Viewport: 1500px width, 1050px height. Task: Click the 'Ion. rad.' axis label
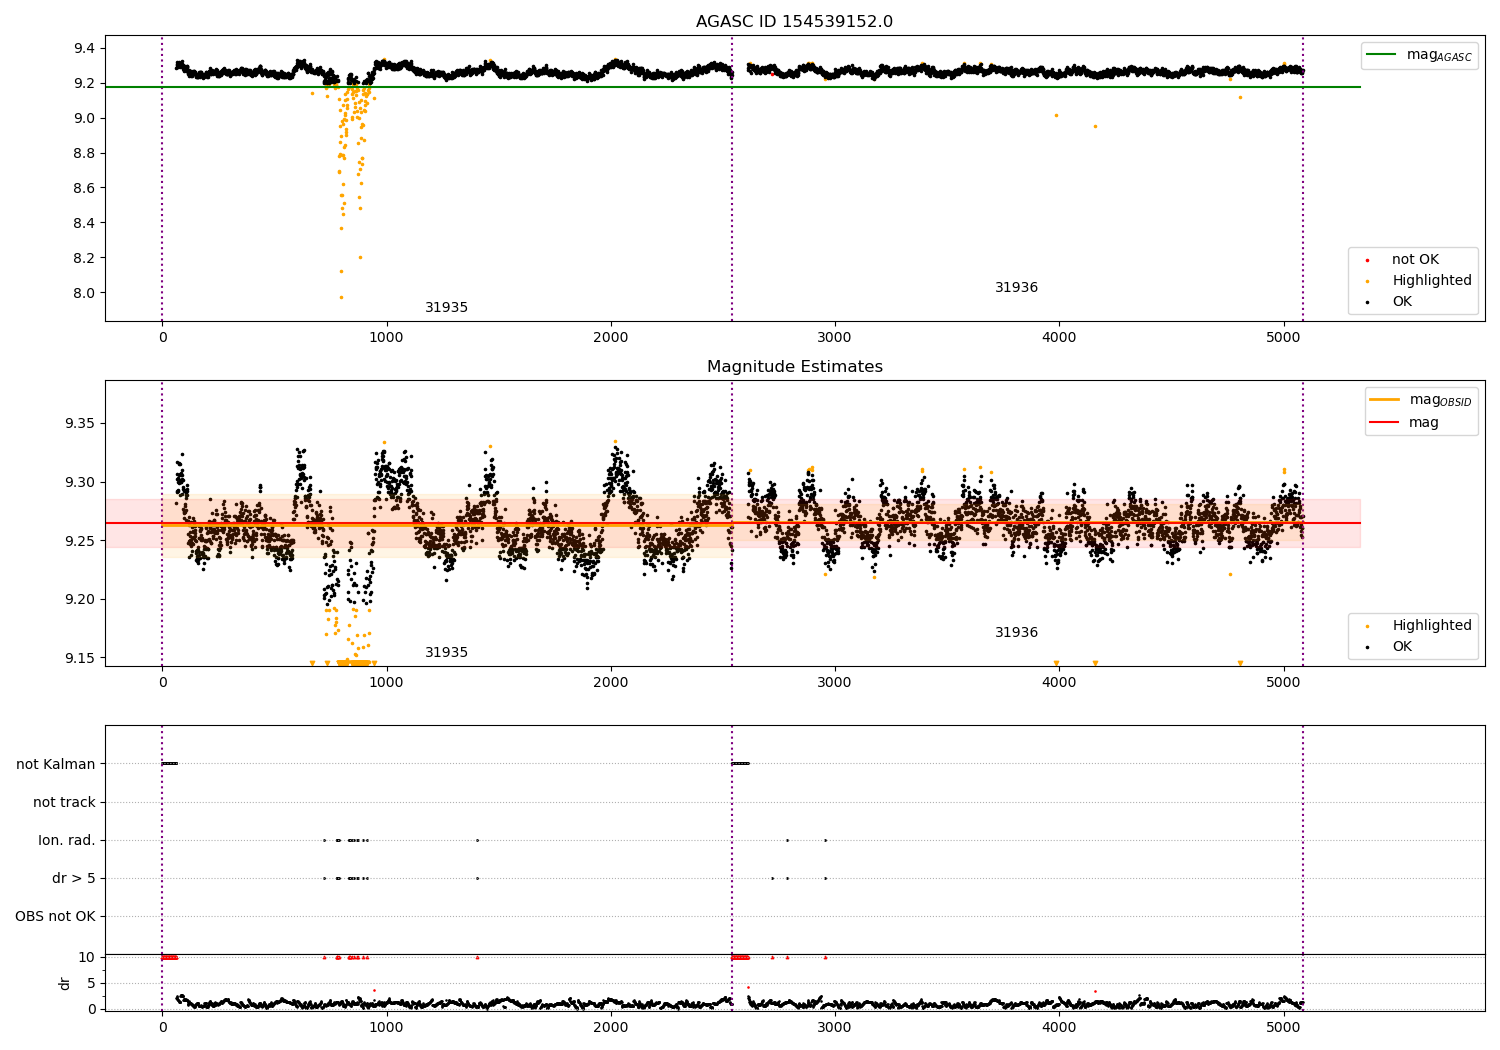(x=67, y=840)
